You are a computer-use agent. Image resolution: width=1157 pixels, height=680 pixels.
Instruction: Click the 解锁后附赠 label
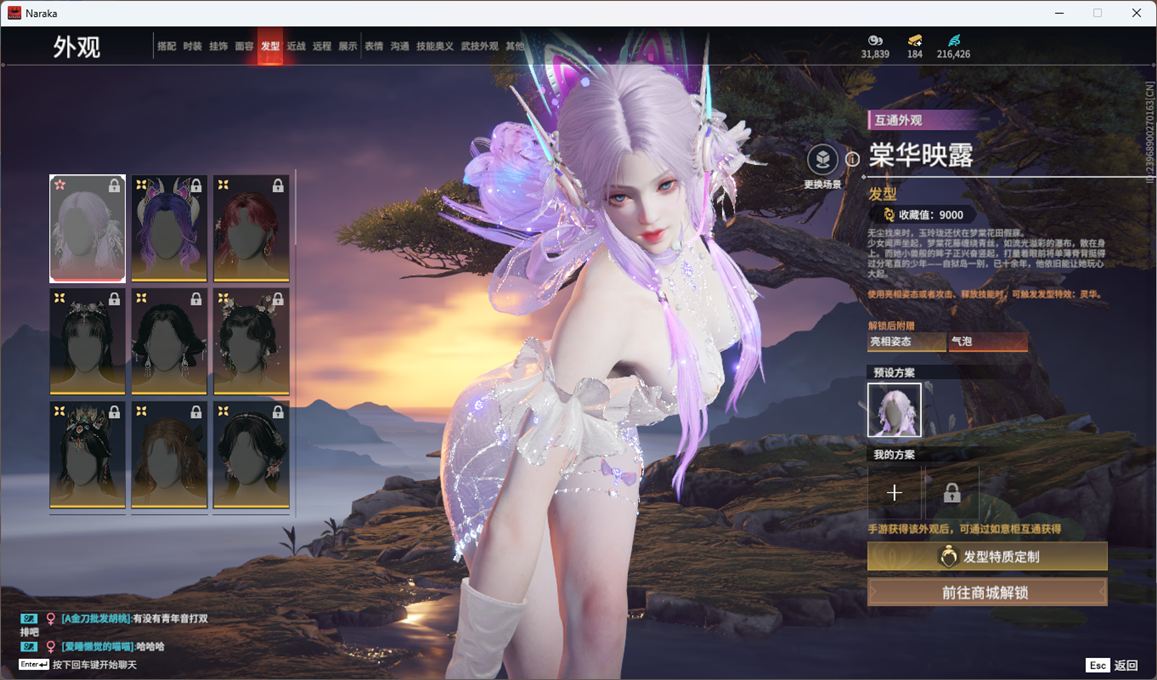891,325
